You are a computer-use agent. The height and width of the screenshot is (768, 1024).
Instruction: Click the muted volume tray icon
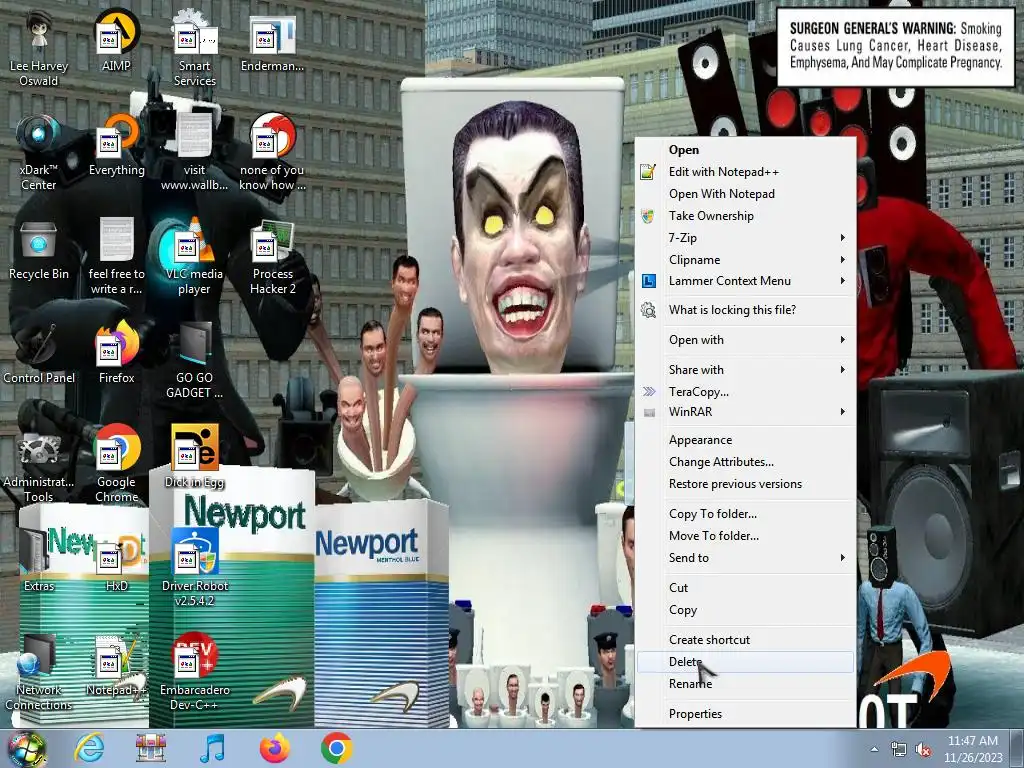pyautogui.click(x=924, y=750)
